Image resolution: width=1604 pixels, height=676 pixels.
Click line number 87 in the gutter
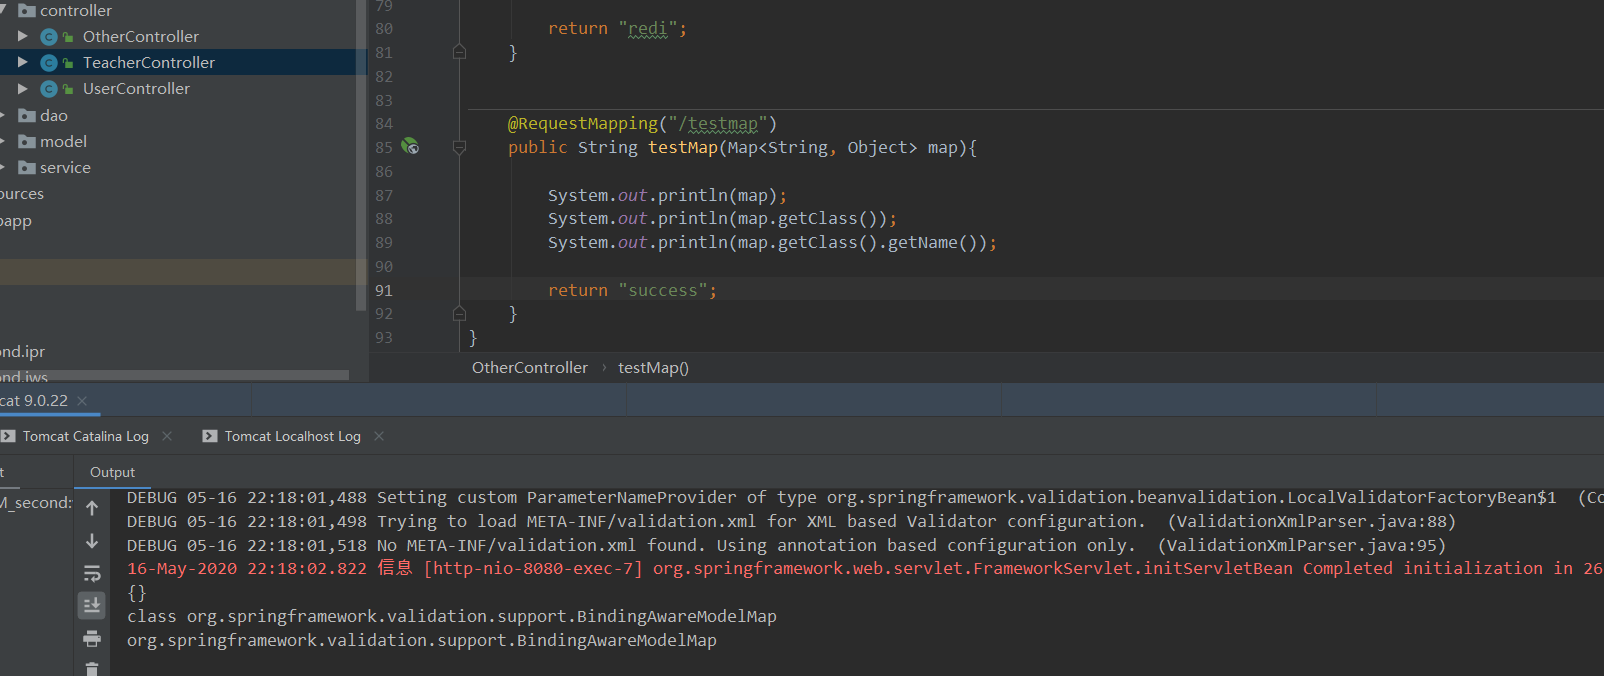tap(384, 195)
